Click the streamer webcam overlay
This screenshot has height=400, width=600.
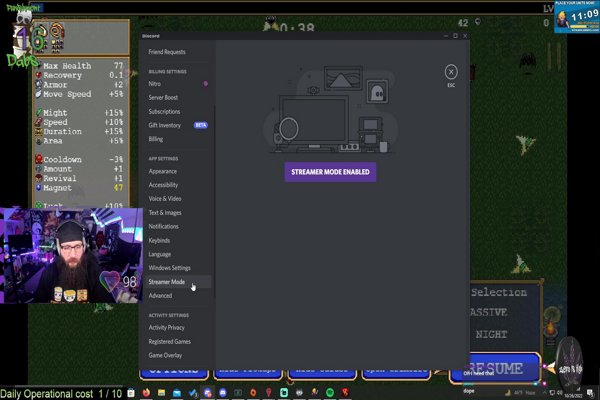[x=71, y=256]
